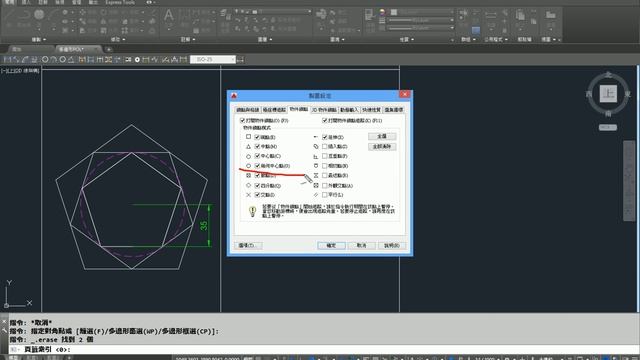640x360 pixels.
Task: Select the Linear dimension tool in the toolbar
Action: [x=7, y=60]
